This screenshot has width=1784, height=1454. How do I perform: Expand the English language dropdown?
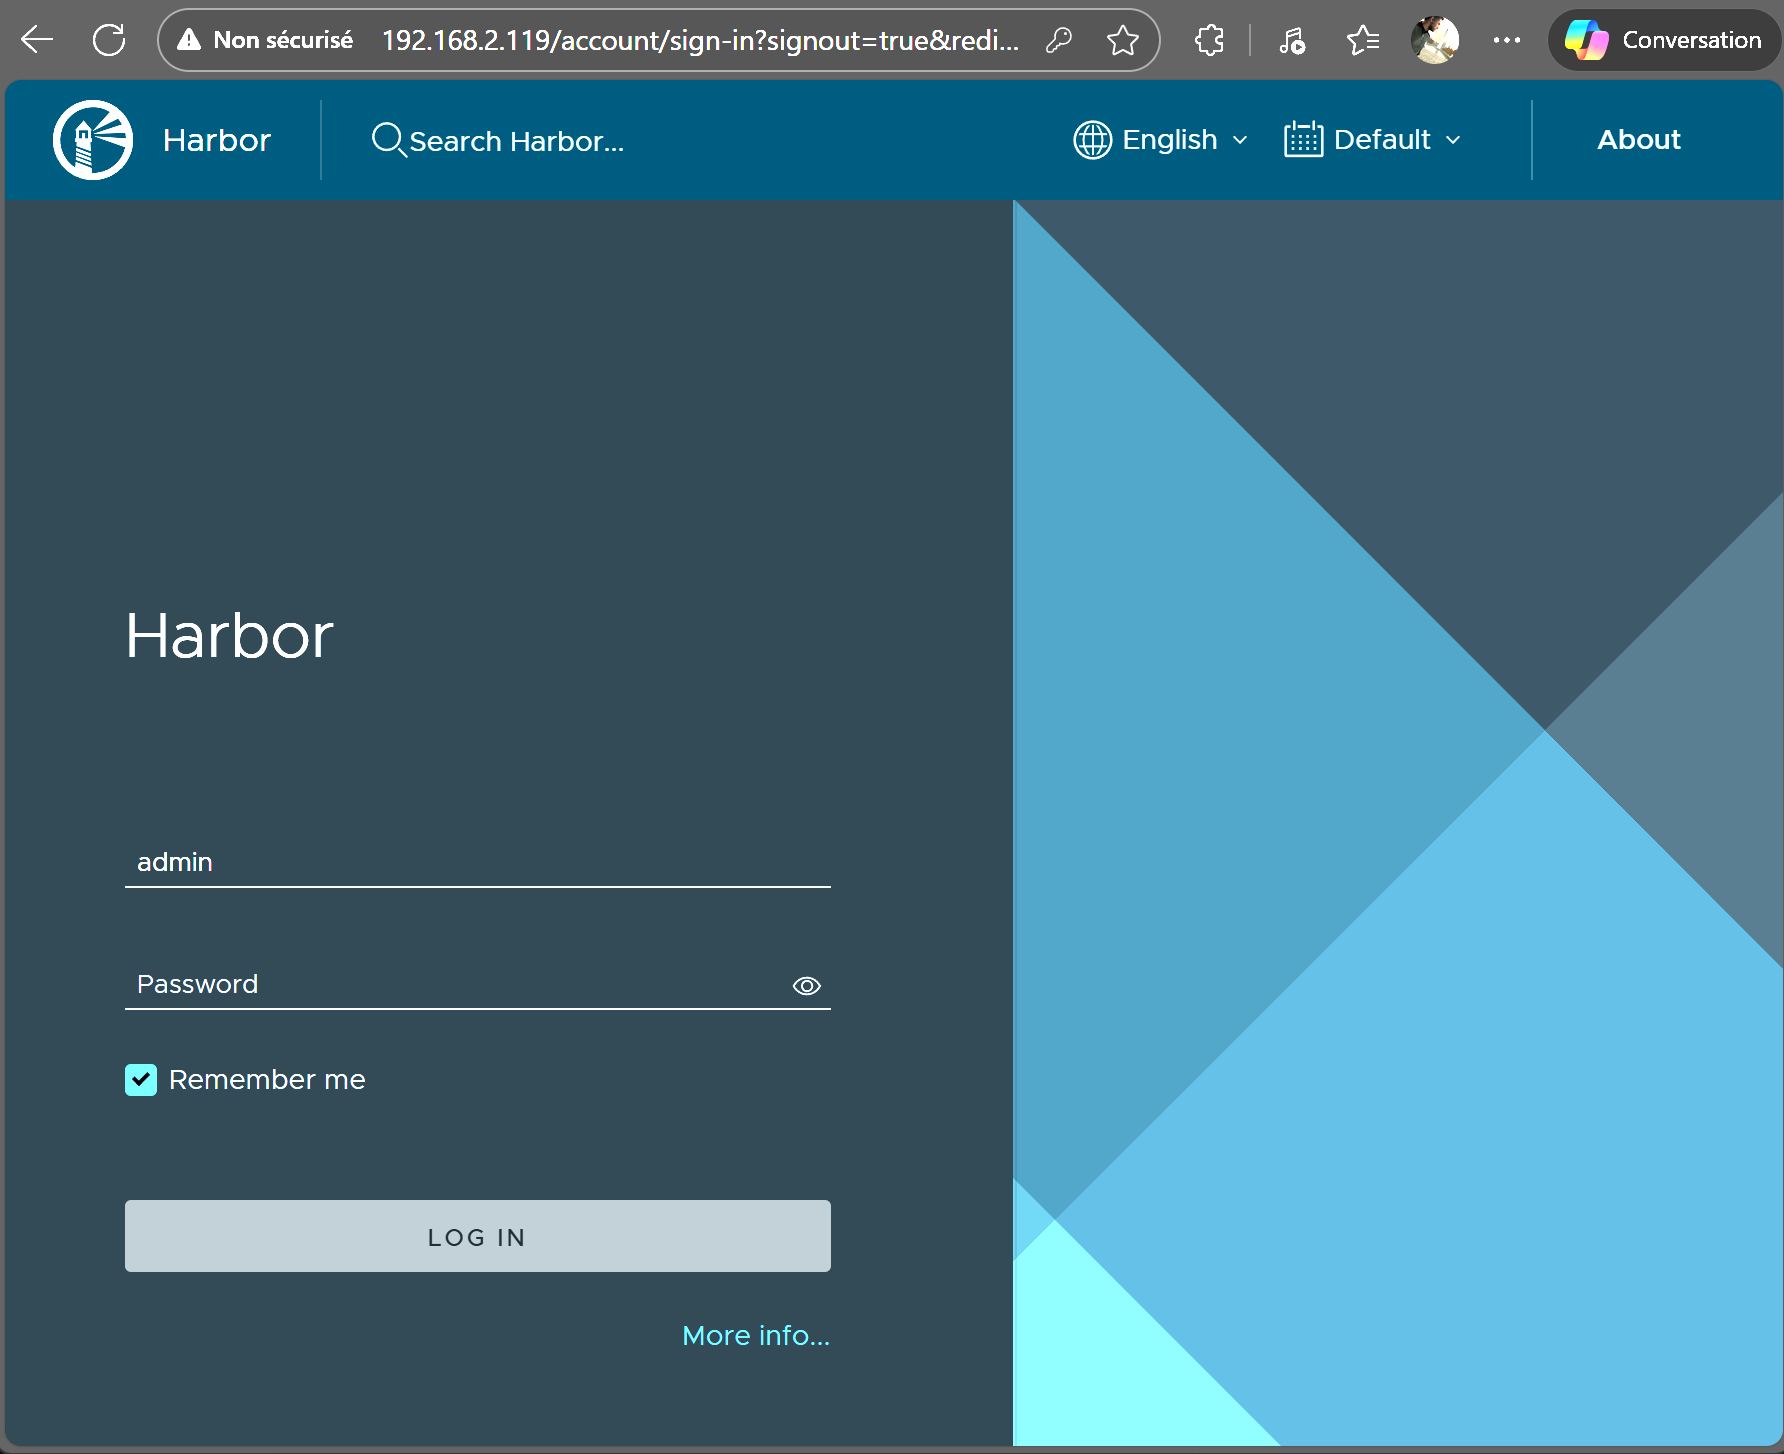click(x=1160, y=140)
